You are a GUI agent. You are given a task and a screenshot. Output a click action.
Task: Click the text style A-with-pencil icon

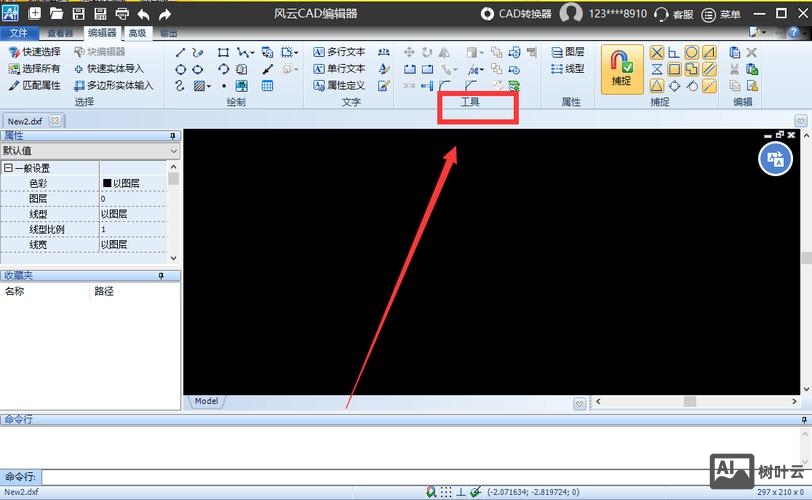pos(384,69)
